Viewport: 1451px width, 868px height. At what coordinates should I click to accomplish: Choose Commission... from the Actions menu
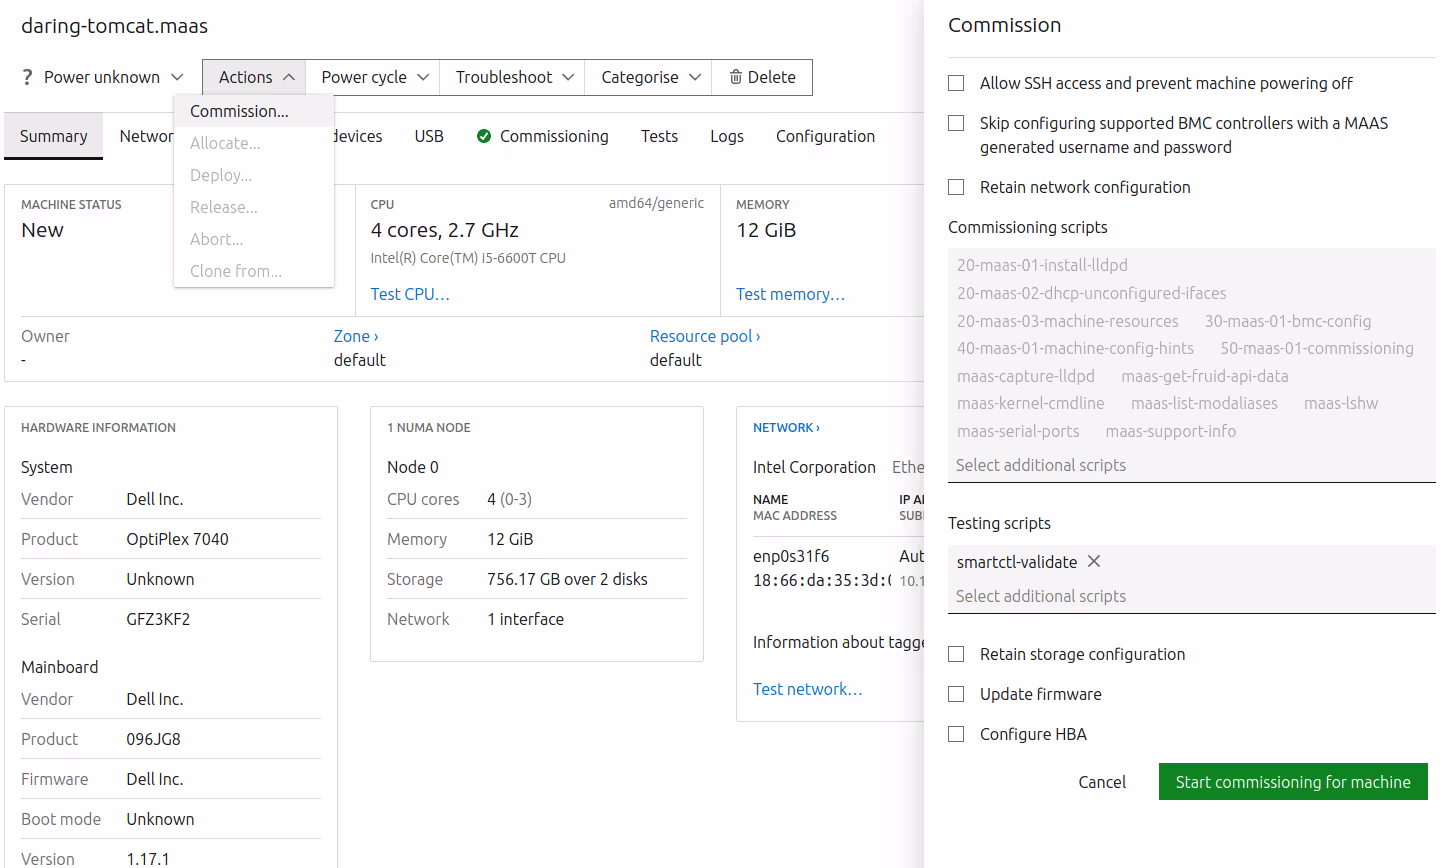click(239, 111)
